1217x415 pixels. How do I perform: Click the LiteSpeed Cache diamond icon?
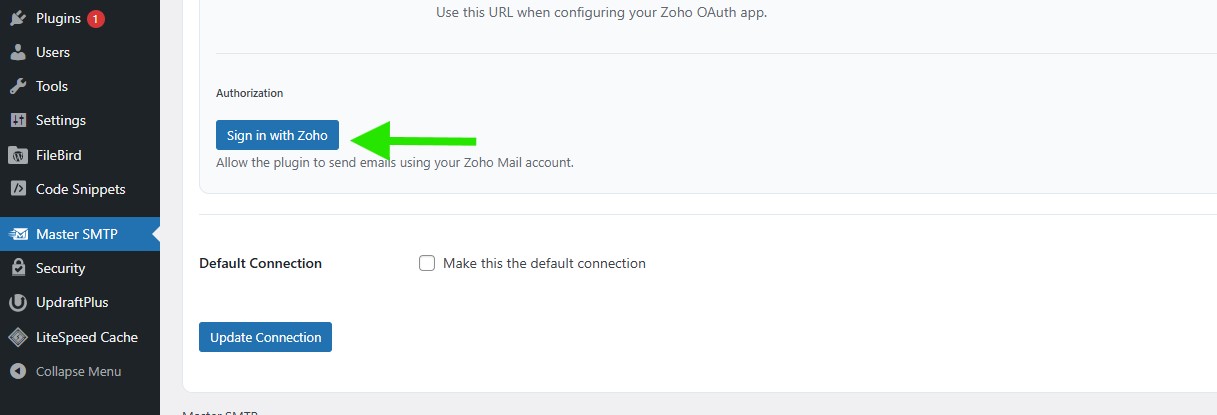[x=18, y=337]
